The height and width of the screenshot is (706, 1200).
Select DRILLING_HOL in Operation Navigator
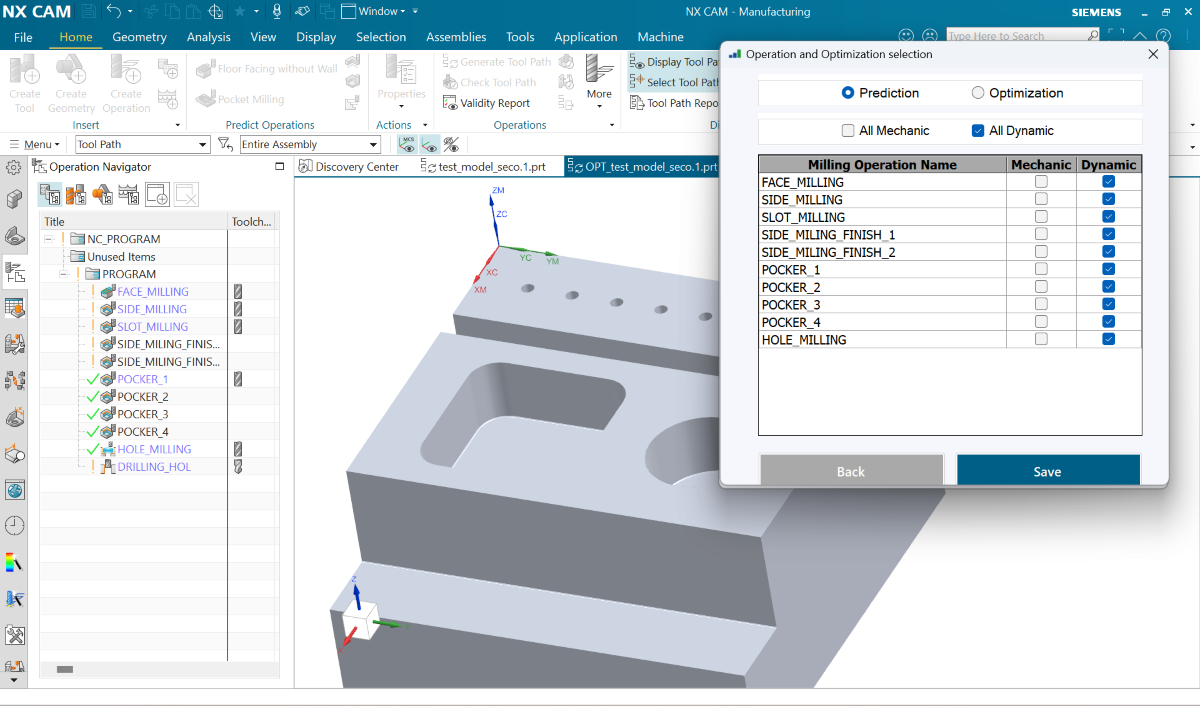click(154, 467)
